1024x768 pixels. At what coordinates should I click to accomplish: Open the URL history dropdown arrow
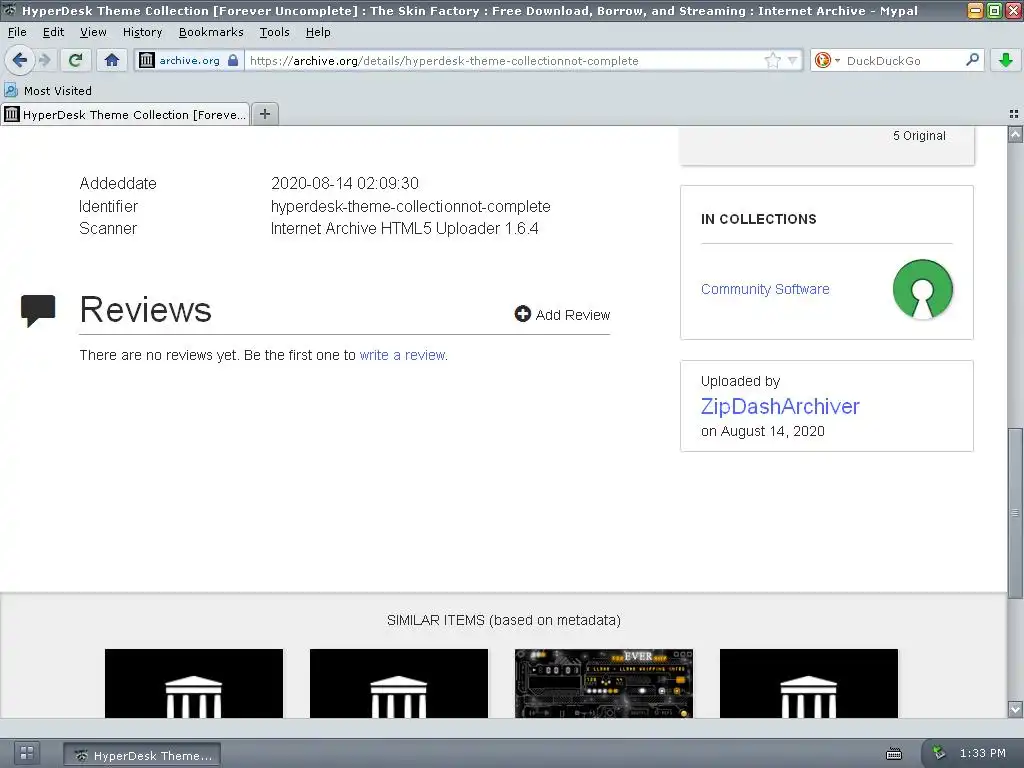click(x=792, y=61)
